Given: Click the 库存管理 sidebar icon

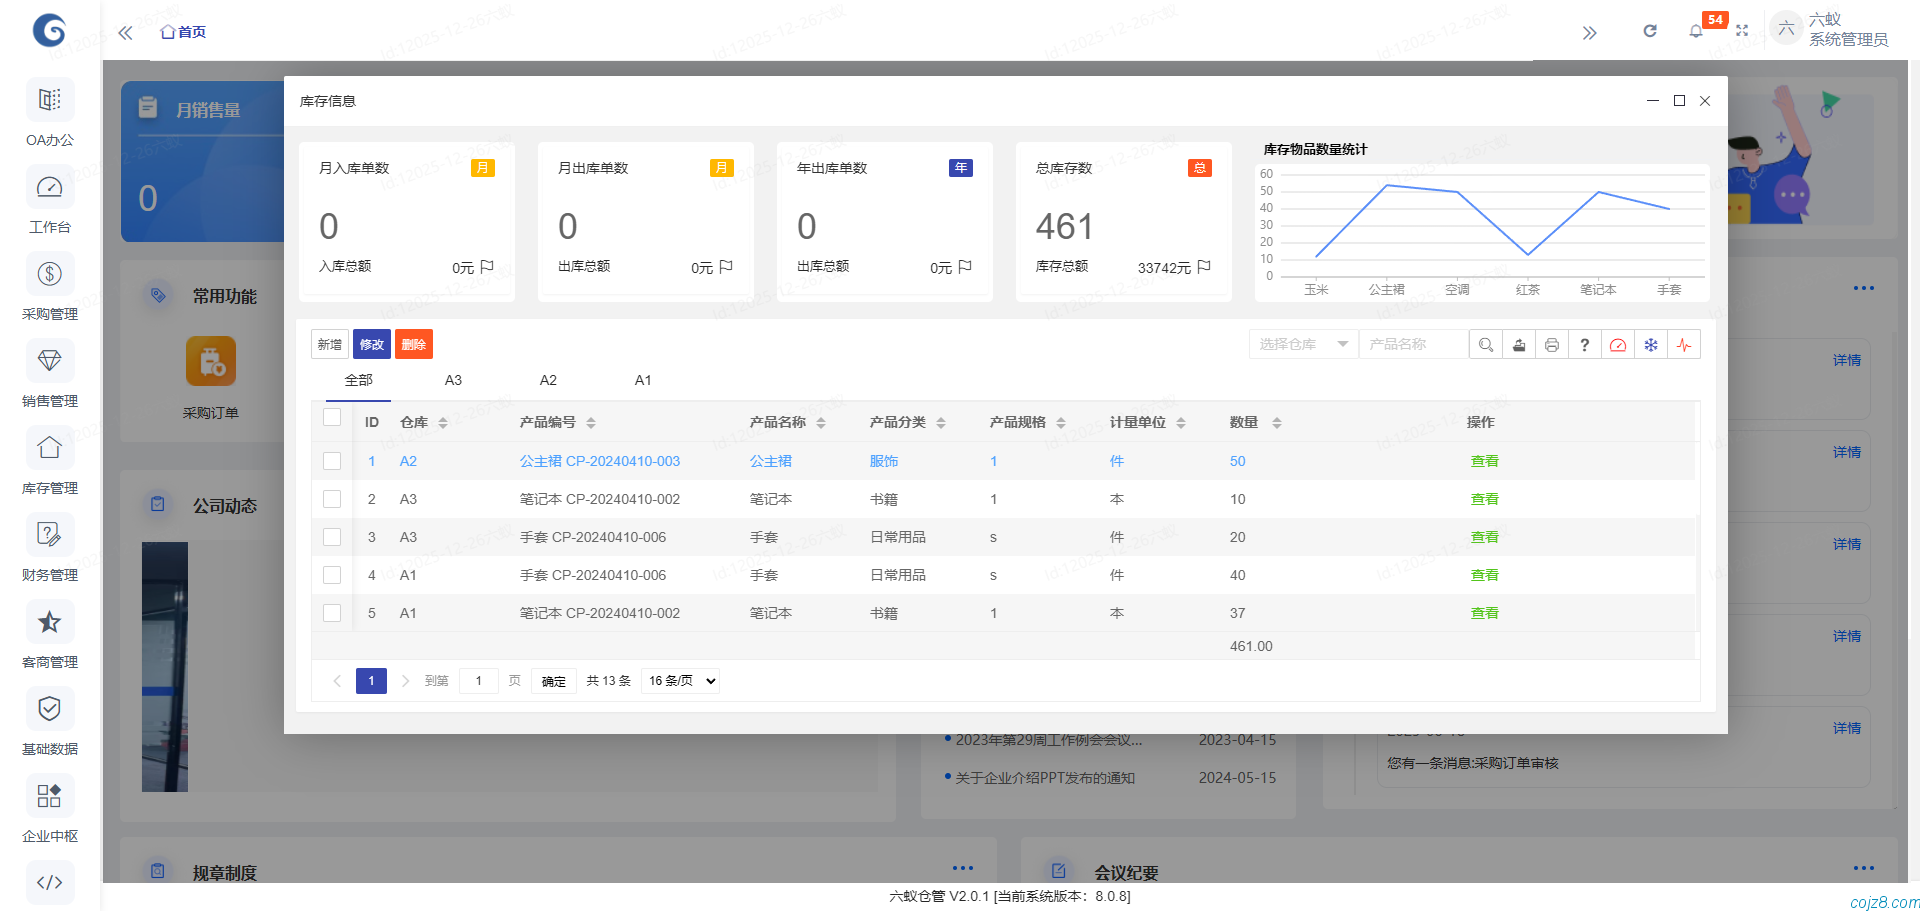Looking at the screenshot, I should [x=49, y=447].
